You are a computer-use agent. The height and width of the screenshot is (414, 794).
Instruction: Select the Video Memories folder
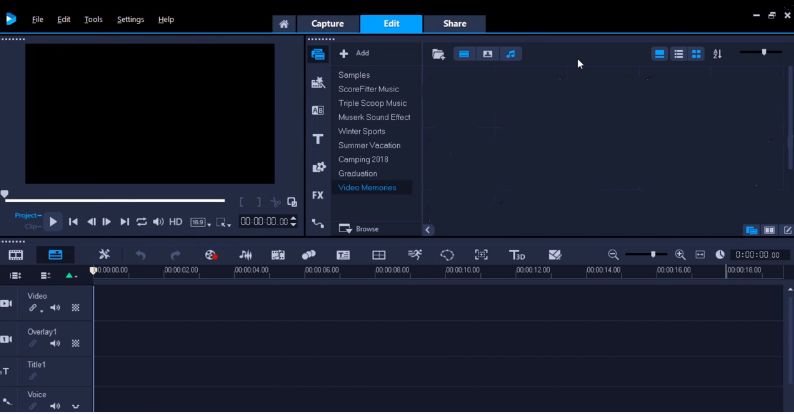point(372,187)
